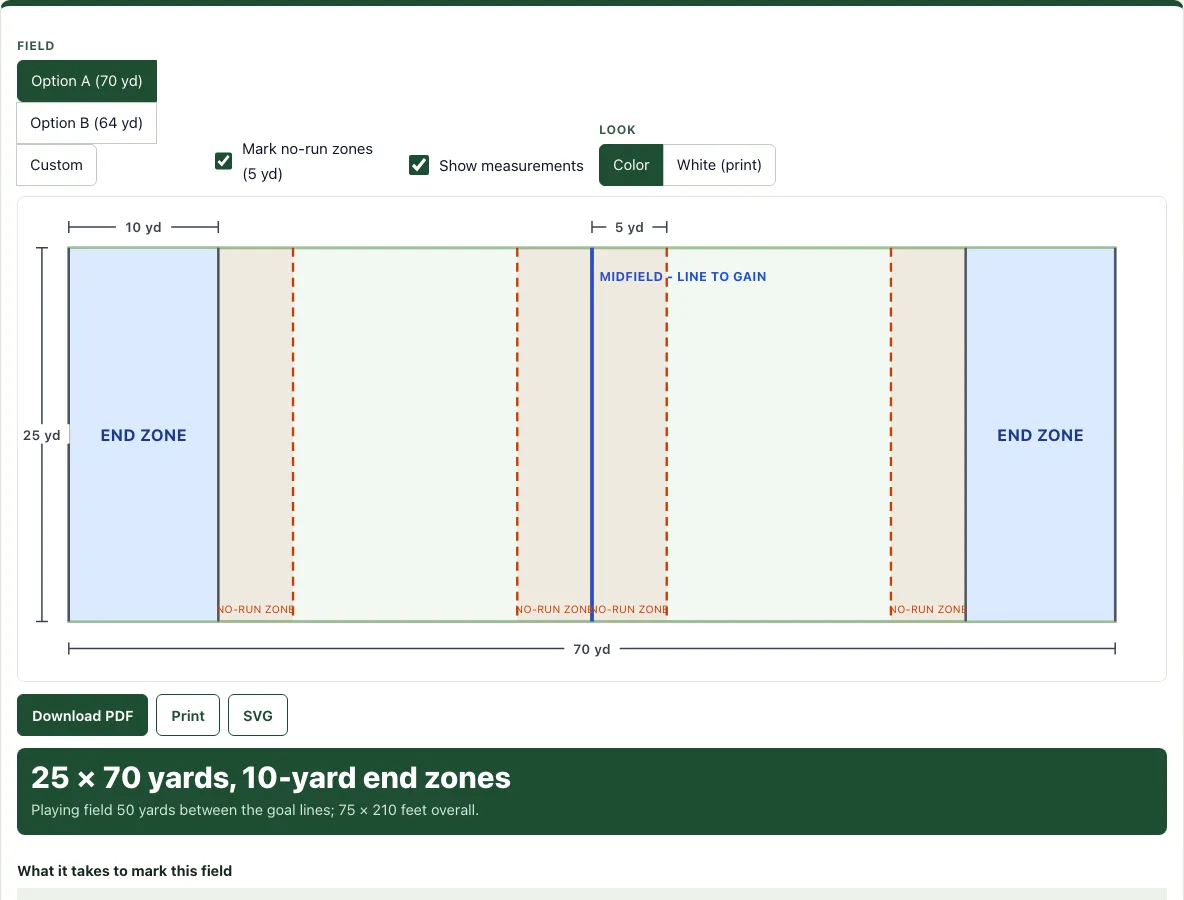Switch look to White (print)
This screenshot has height=900, width=1184.
click(719, 165)
